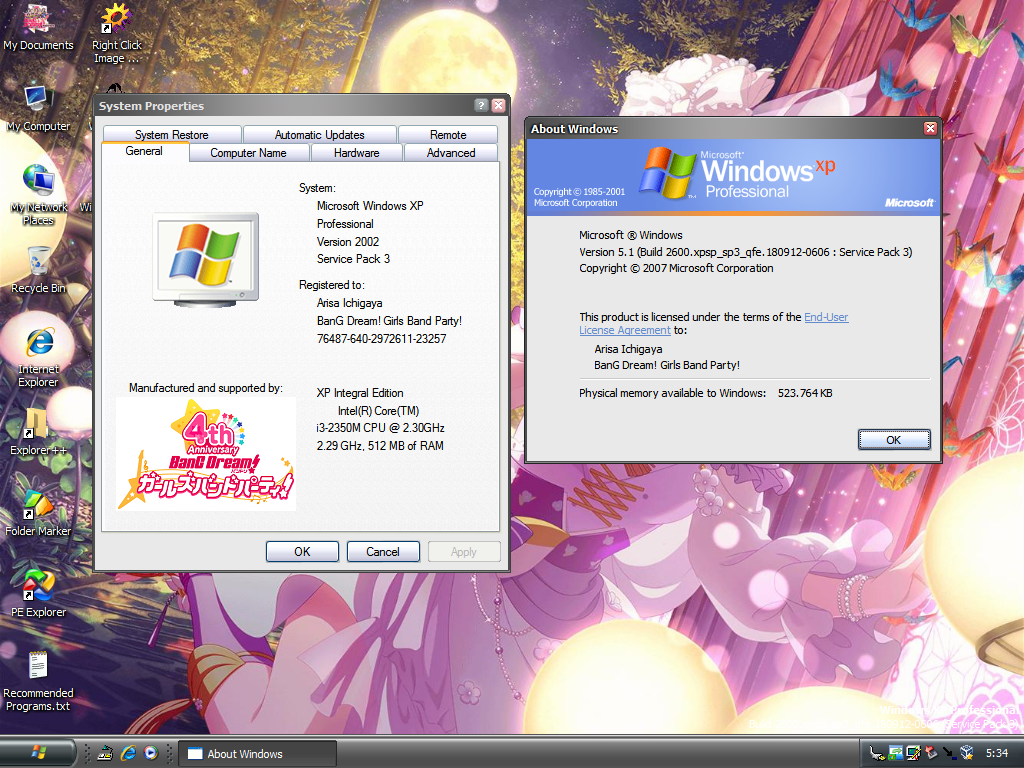Switch to Computer Name tab
This screenshot has width=1024, height=768.
point(248,153)
